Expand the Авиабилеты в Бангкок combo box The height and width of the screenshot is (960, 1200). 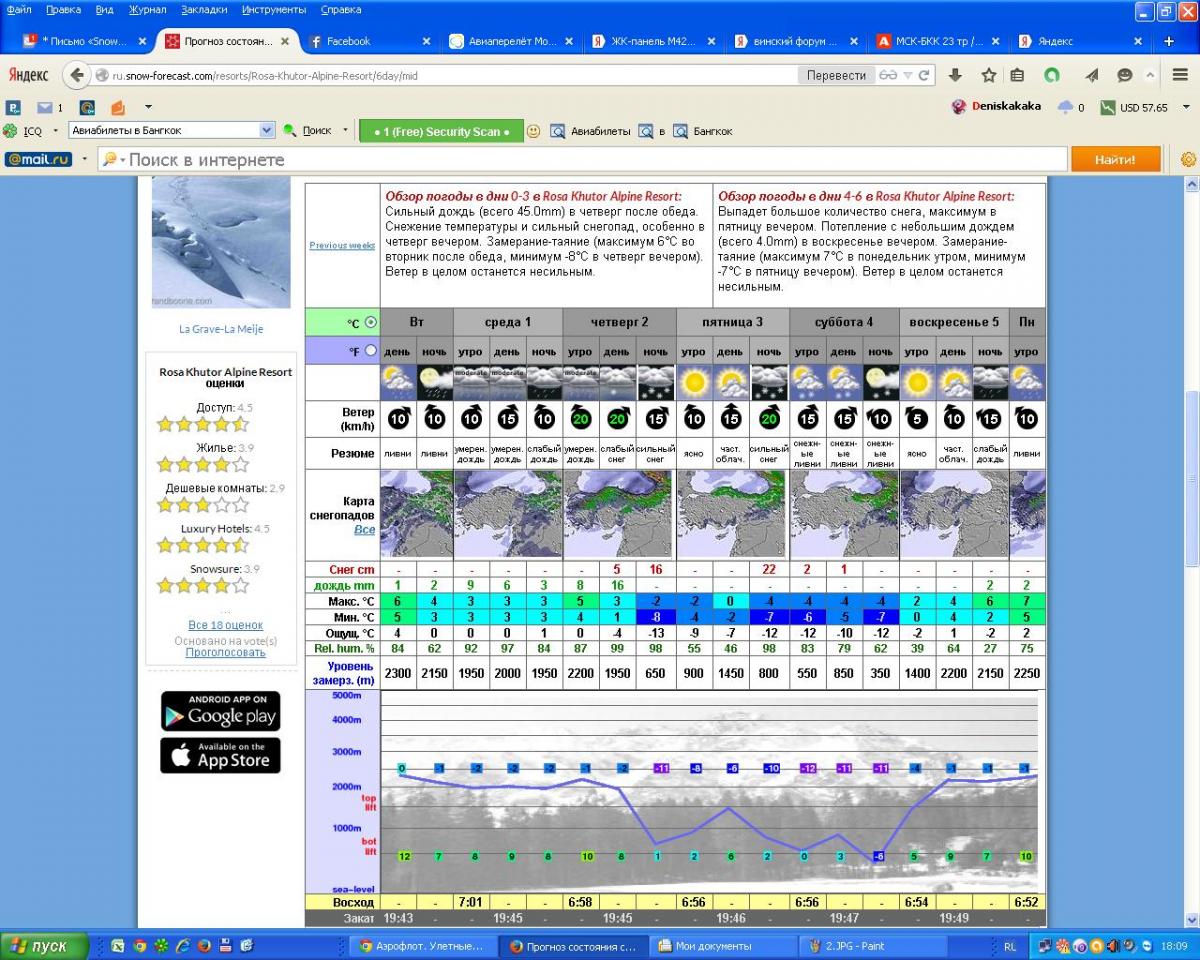click(267, 130)
